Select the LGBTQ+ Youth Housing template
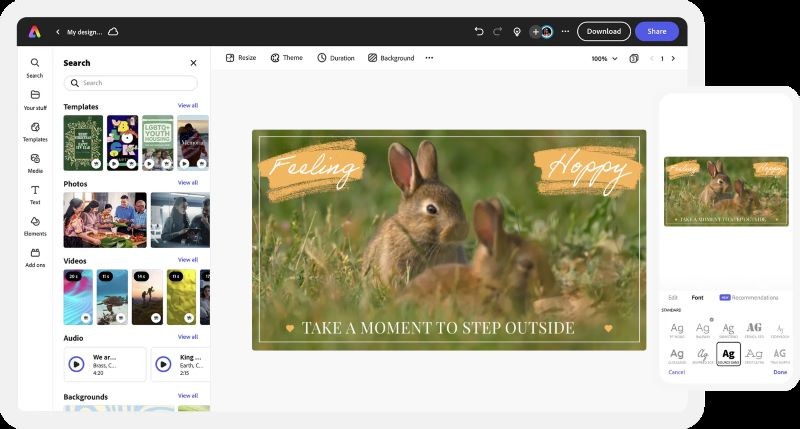 pos(158,143)
